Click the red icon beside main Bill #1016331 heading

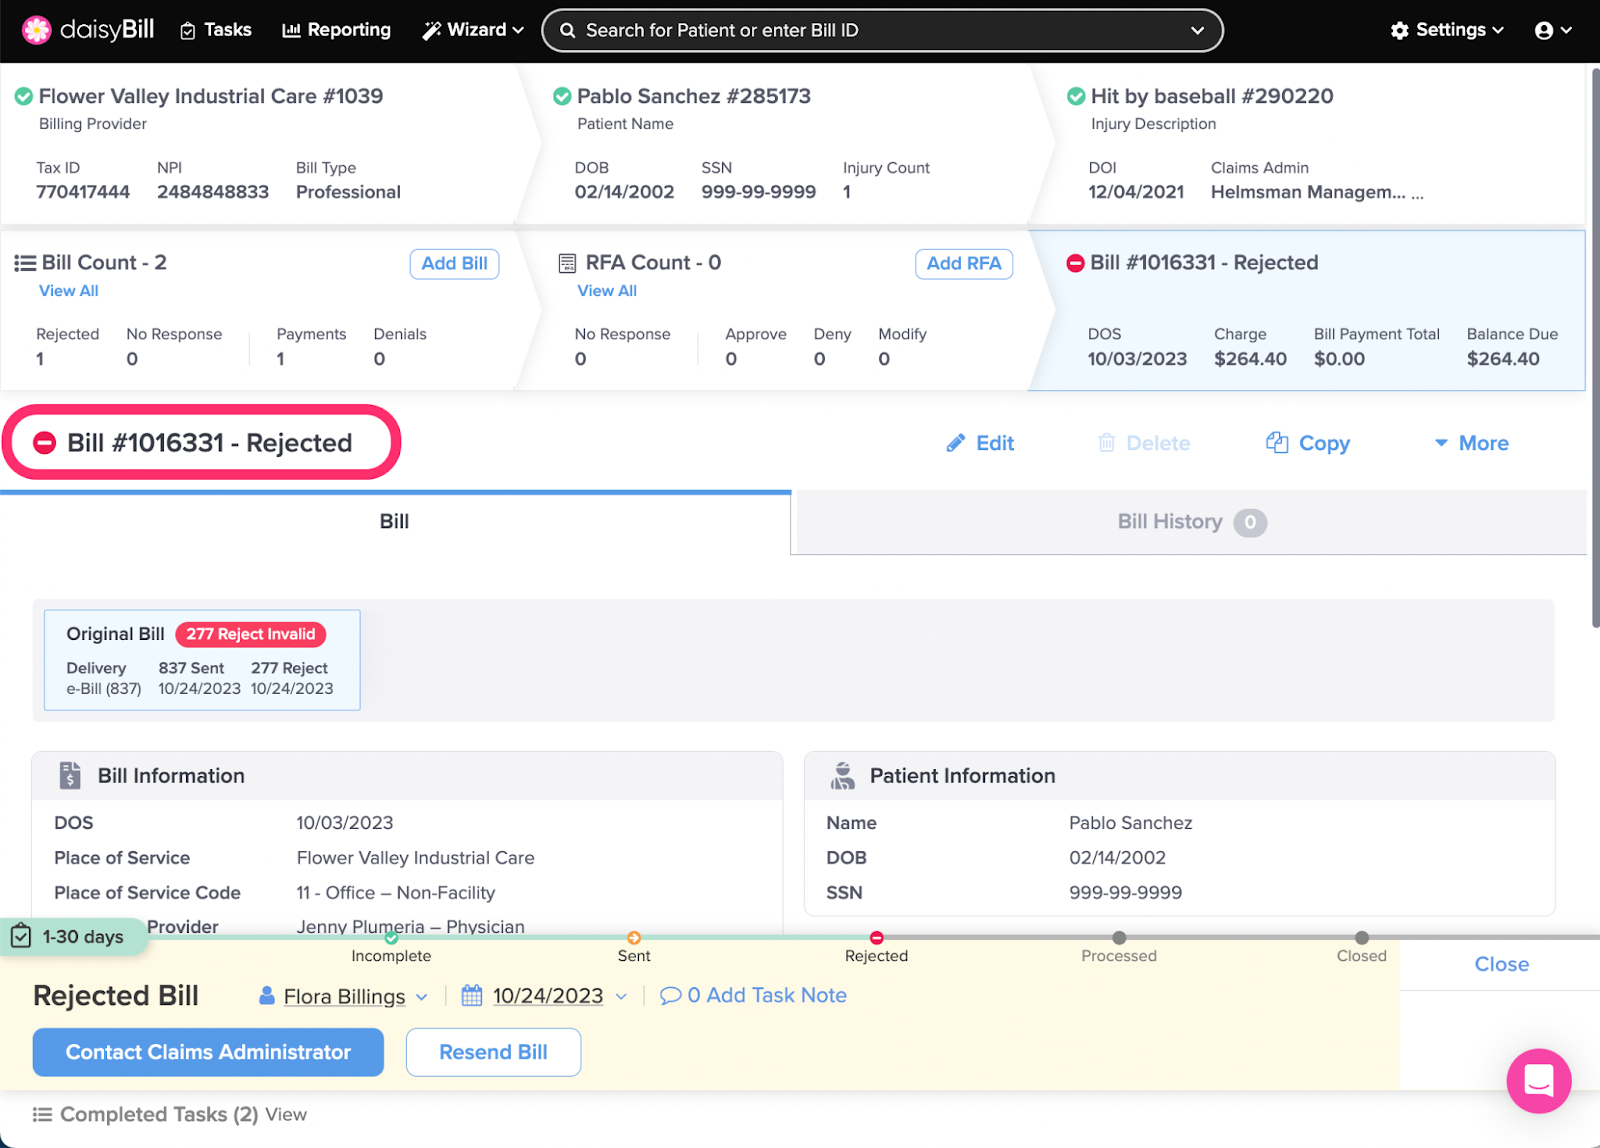(45, 443)
